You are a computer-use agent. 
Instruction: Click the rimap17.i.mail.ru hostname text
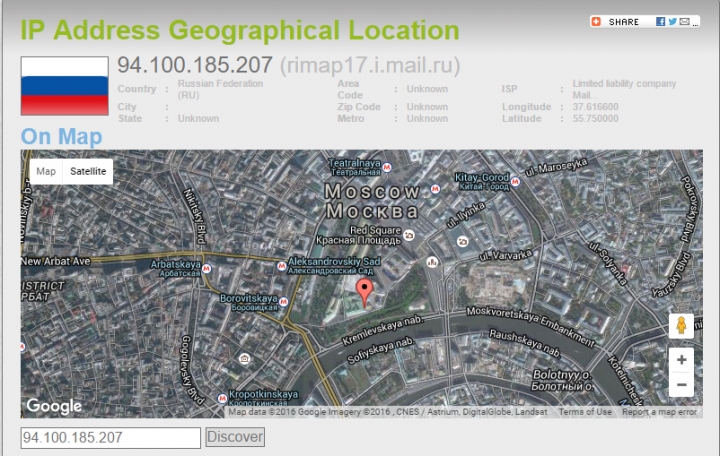tap(370, 65)
